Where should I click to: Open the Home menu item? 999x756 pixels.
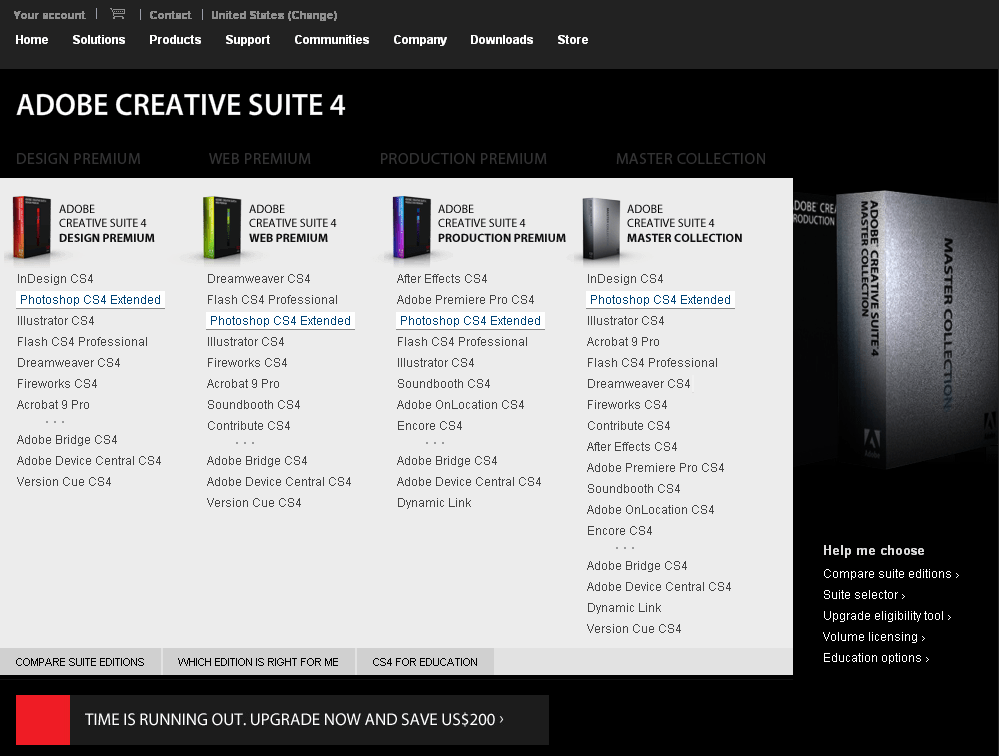pos(31,40)
